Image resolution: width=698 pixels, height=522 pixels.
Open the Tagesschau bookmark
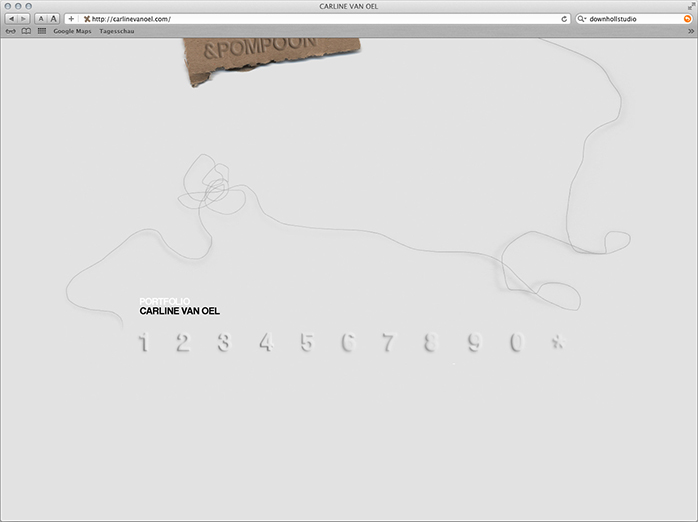click(117, 31)
